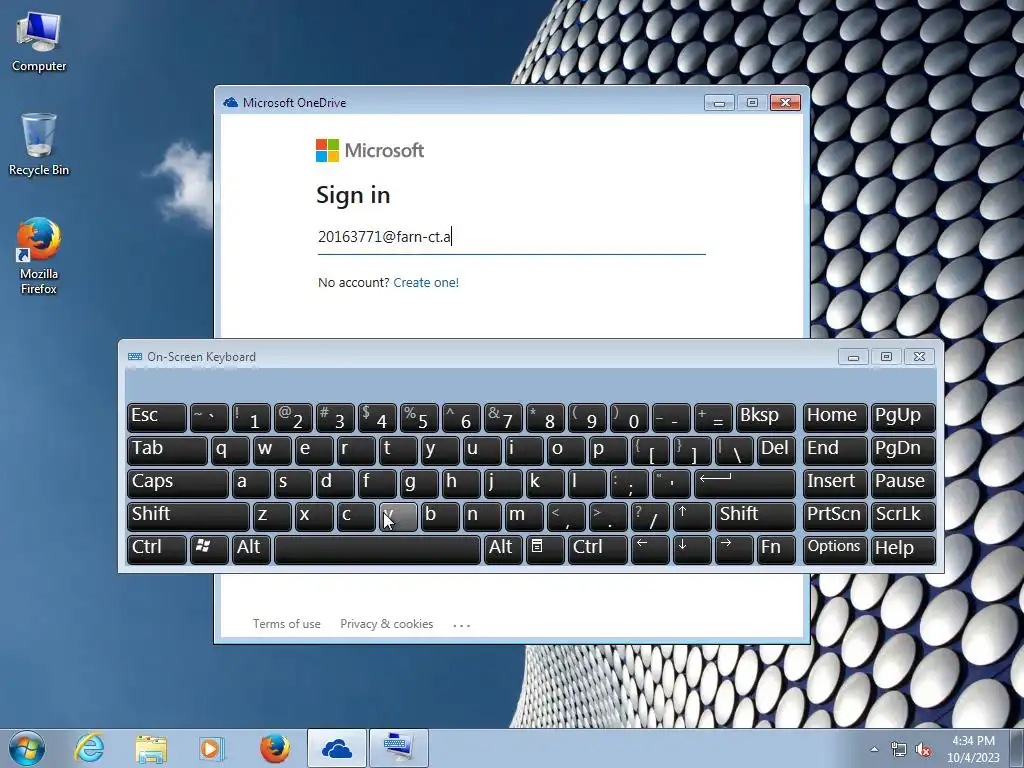Minimize the On-Screen Keyboard window
This screenshot has height=768, width=1024.
(853, 357)
